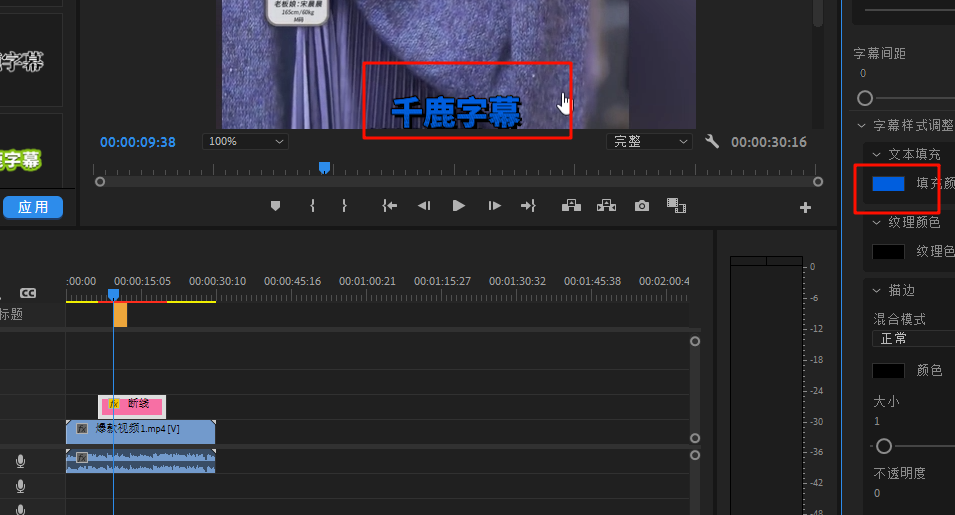This screenshot has width=955, height=515.
Task: Click the stroke 大小 slider handle
Action: (884, 446)
